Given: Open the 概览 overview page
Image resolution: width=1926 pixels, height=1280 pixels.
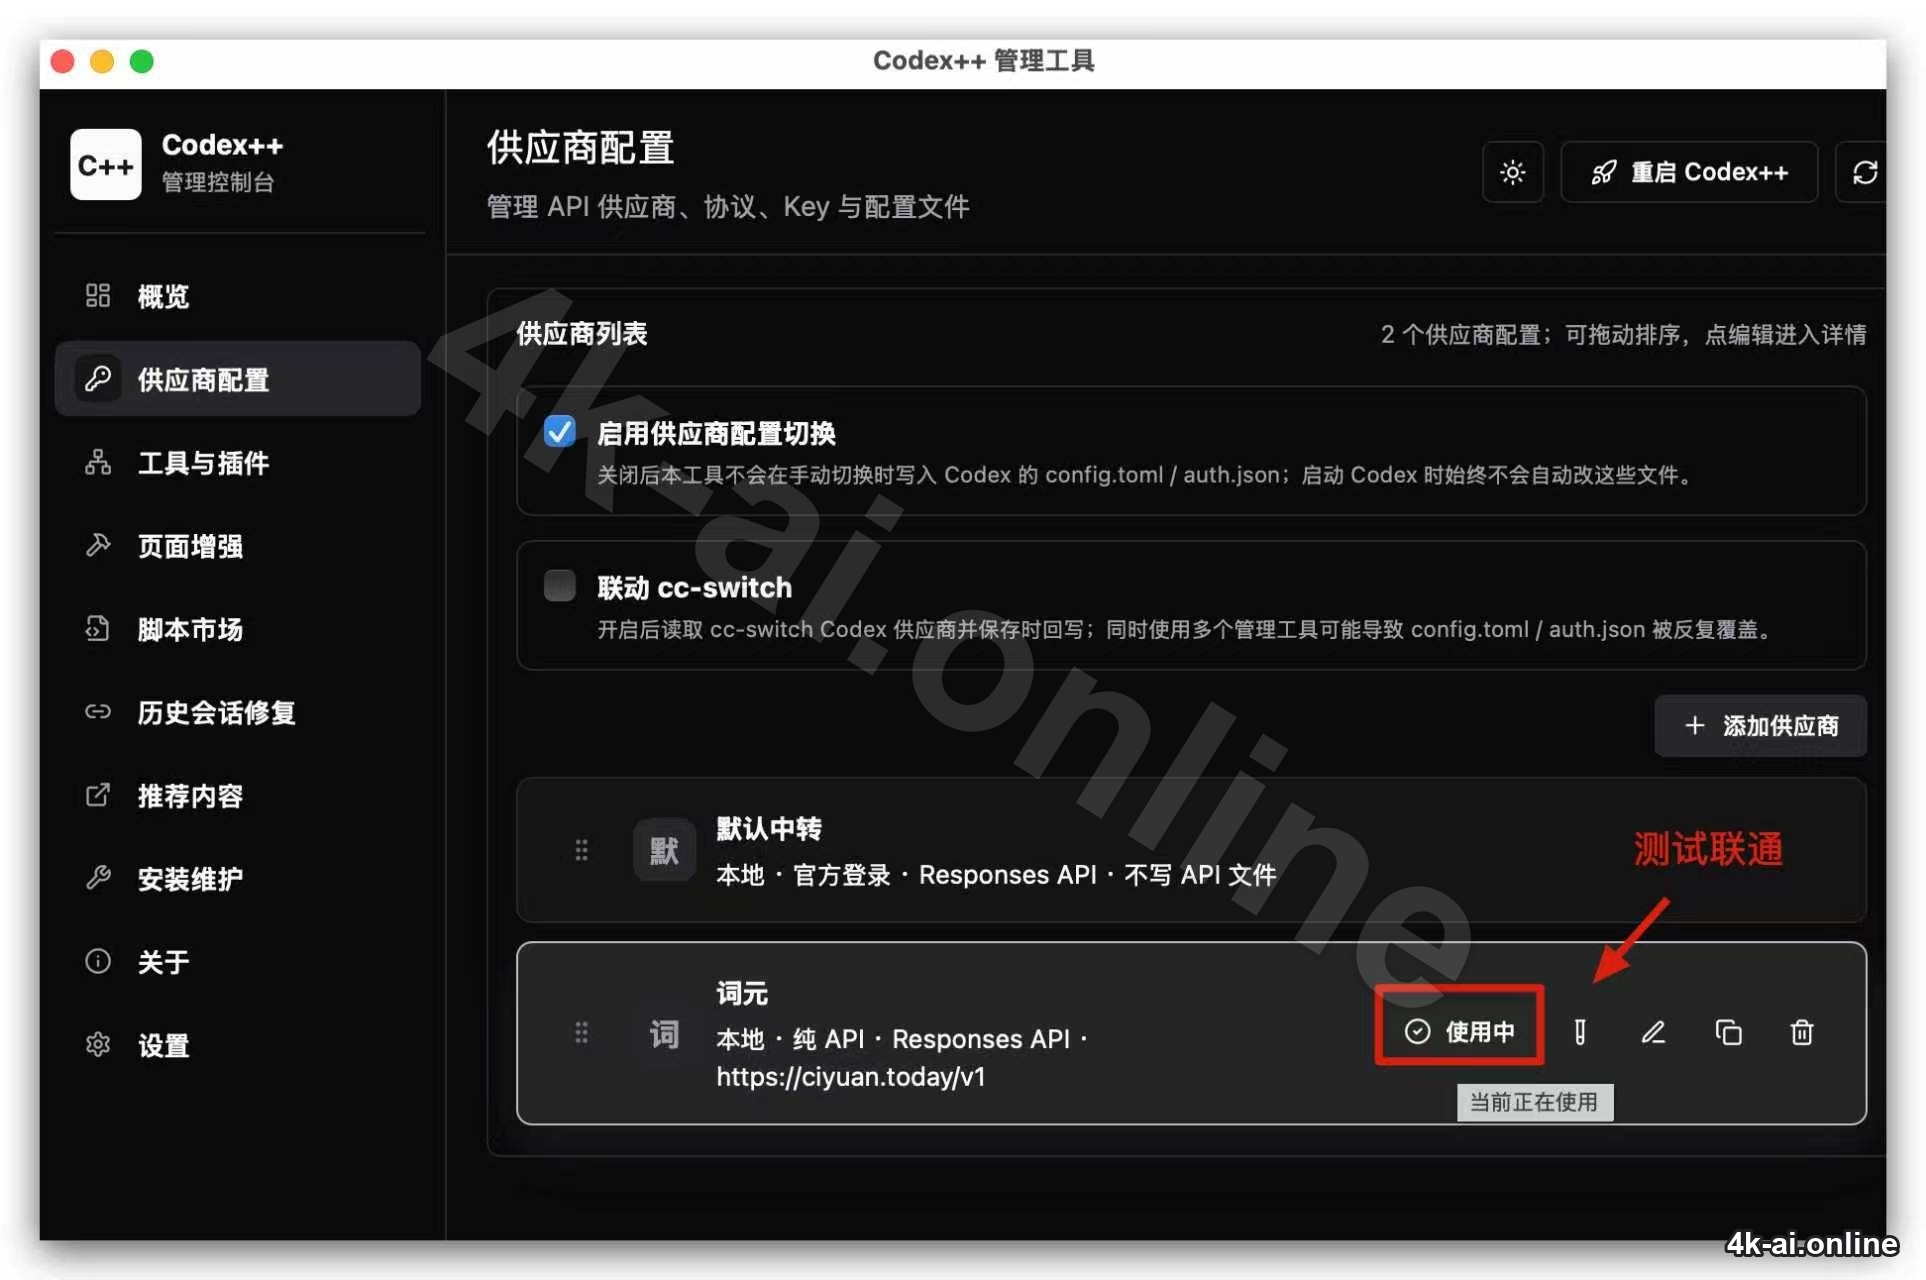Looking at the screenshot, I should tap(238, 296).
